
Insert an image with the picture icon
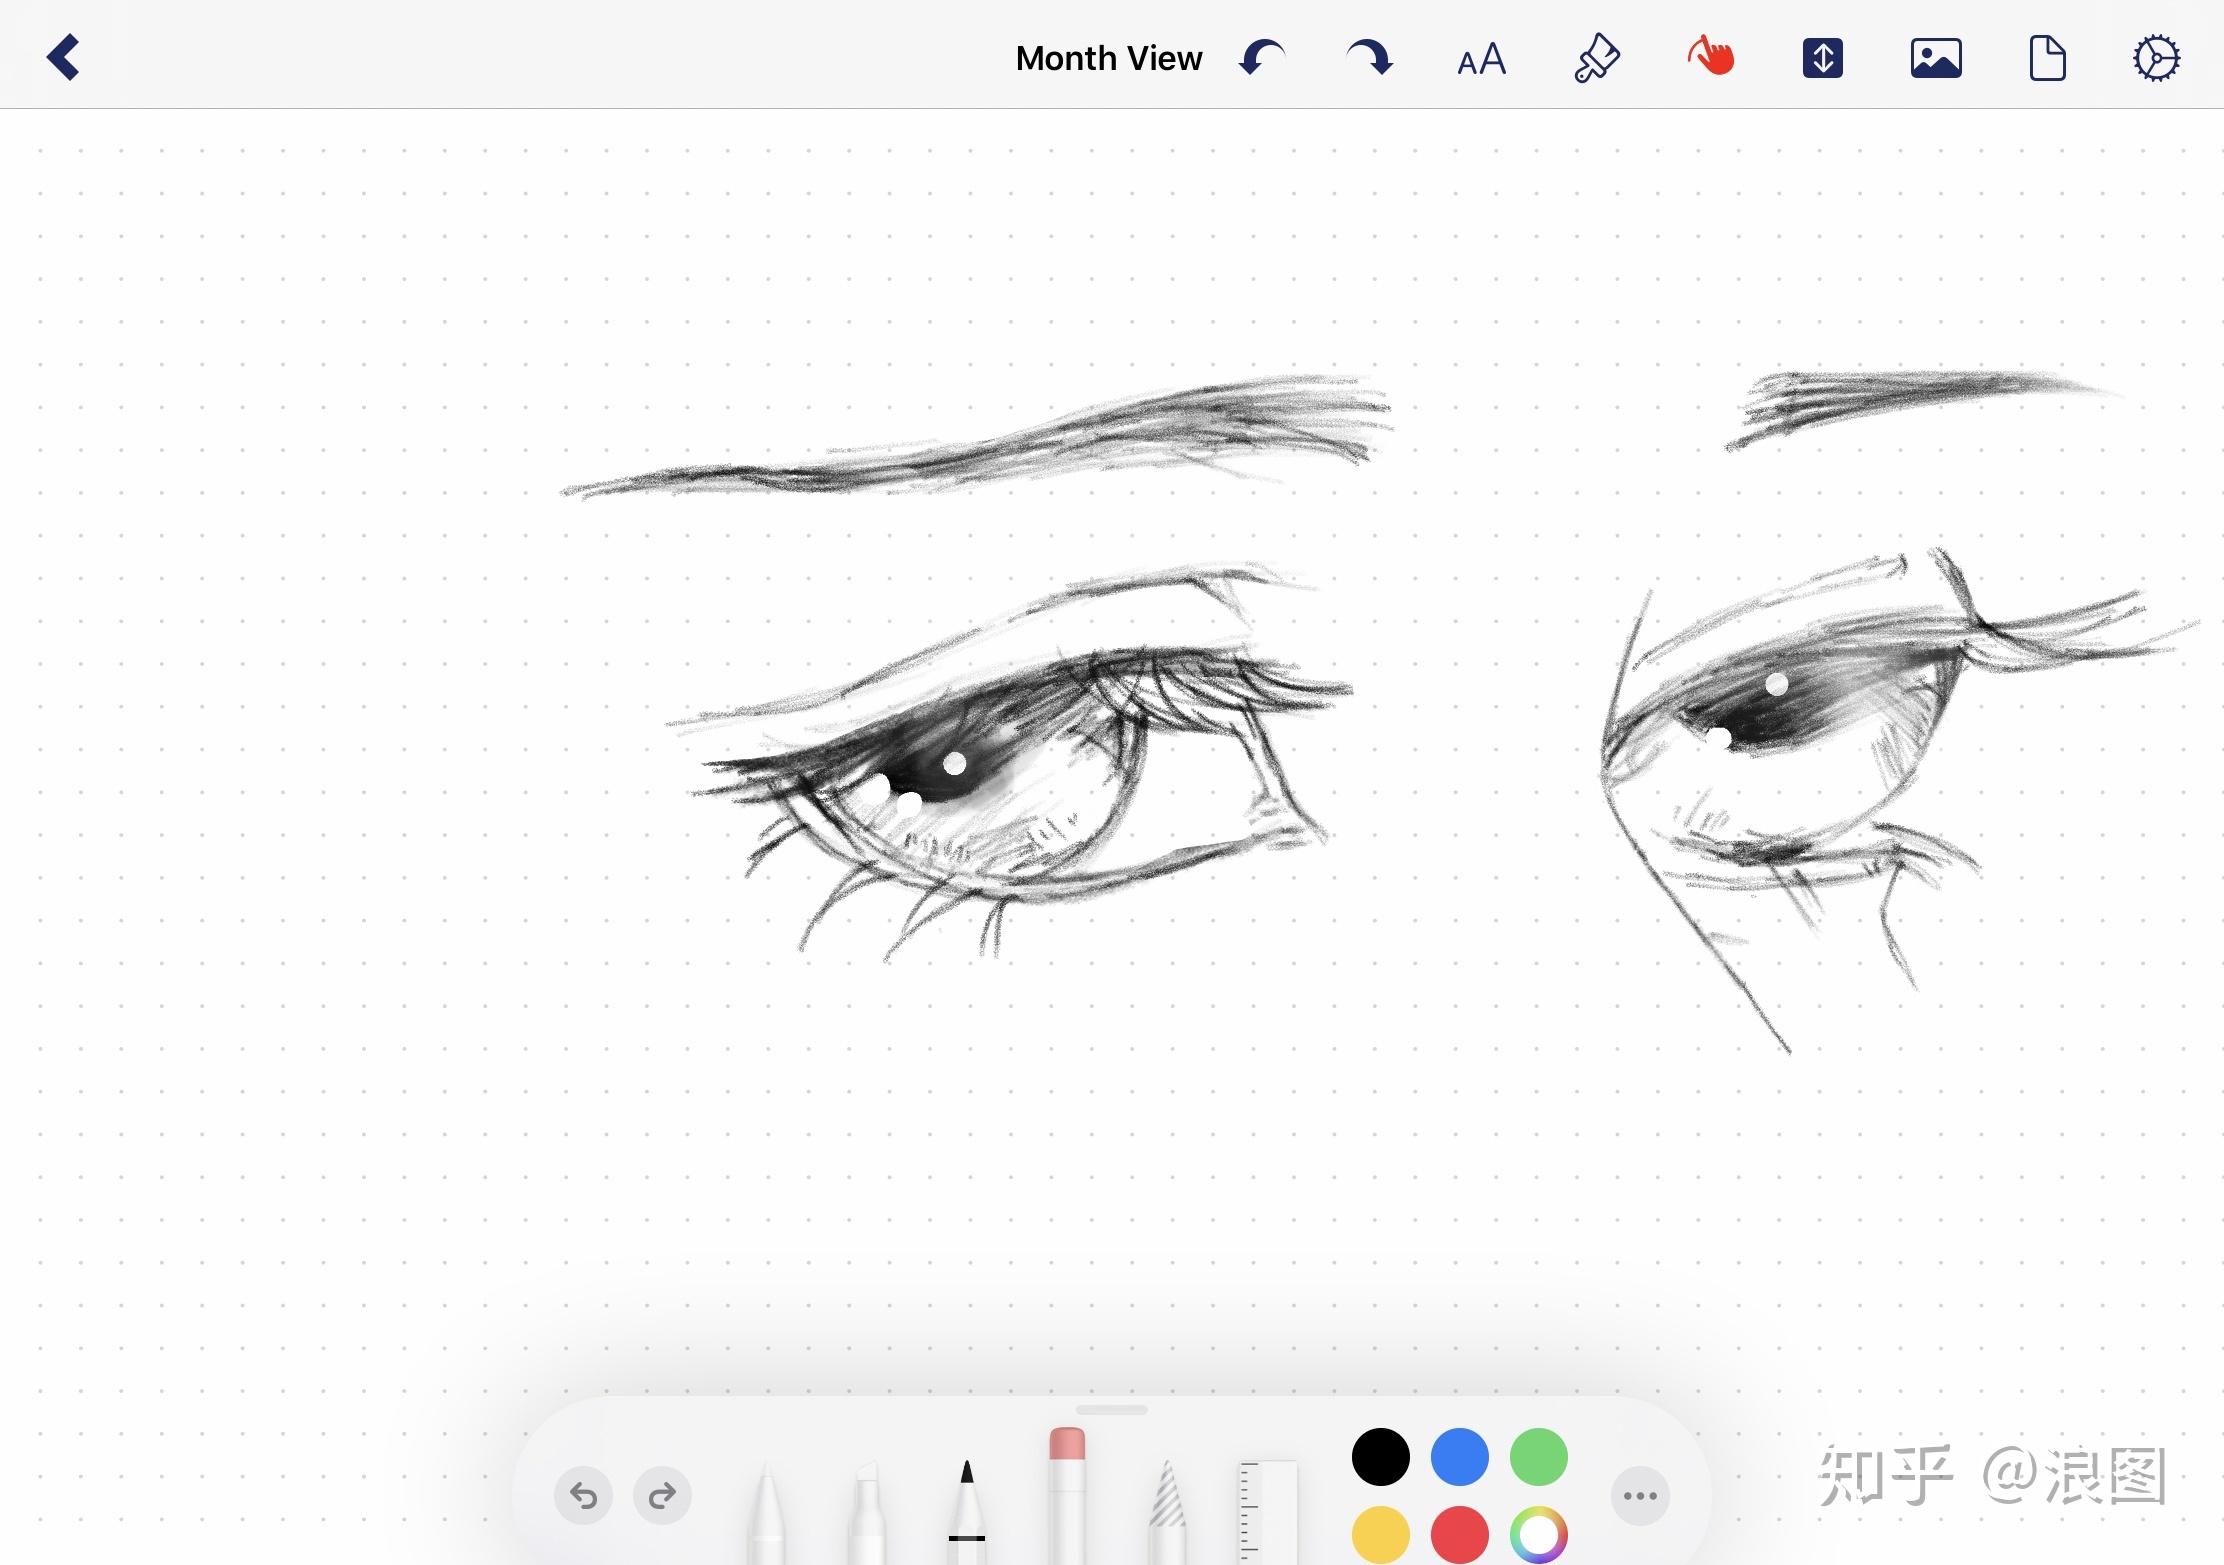point(1936,58)
